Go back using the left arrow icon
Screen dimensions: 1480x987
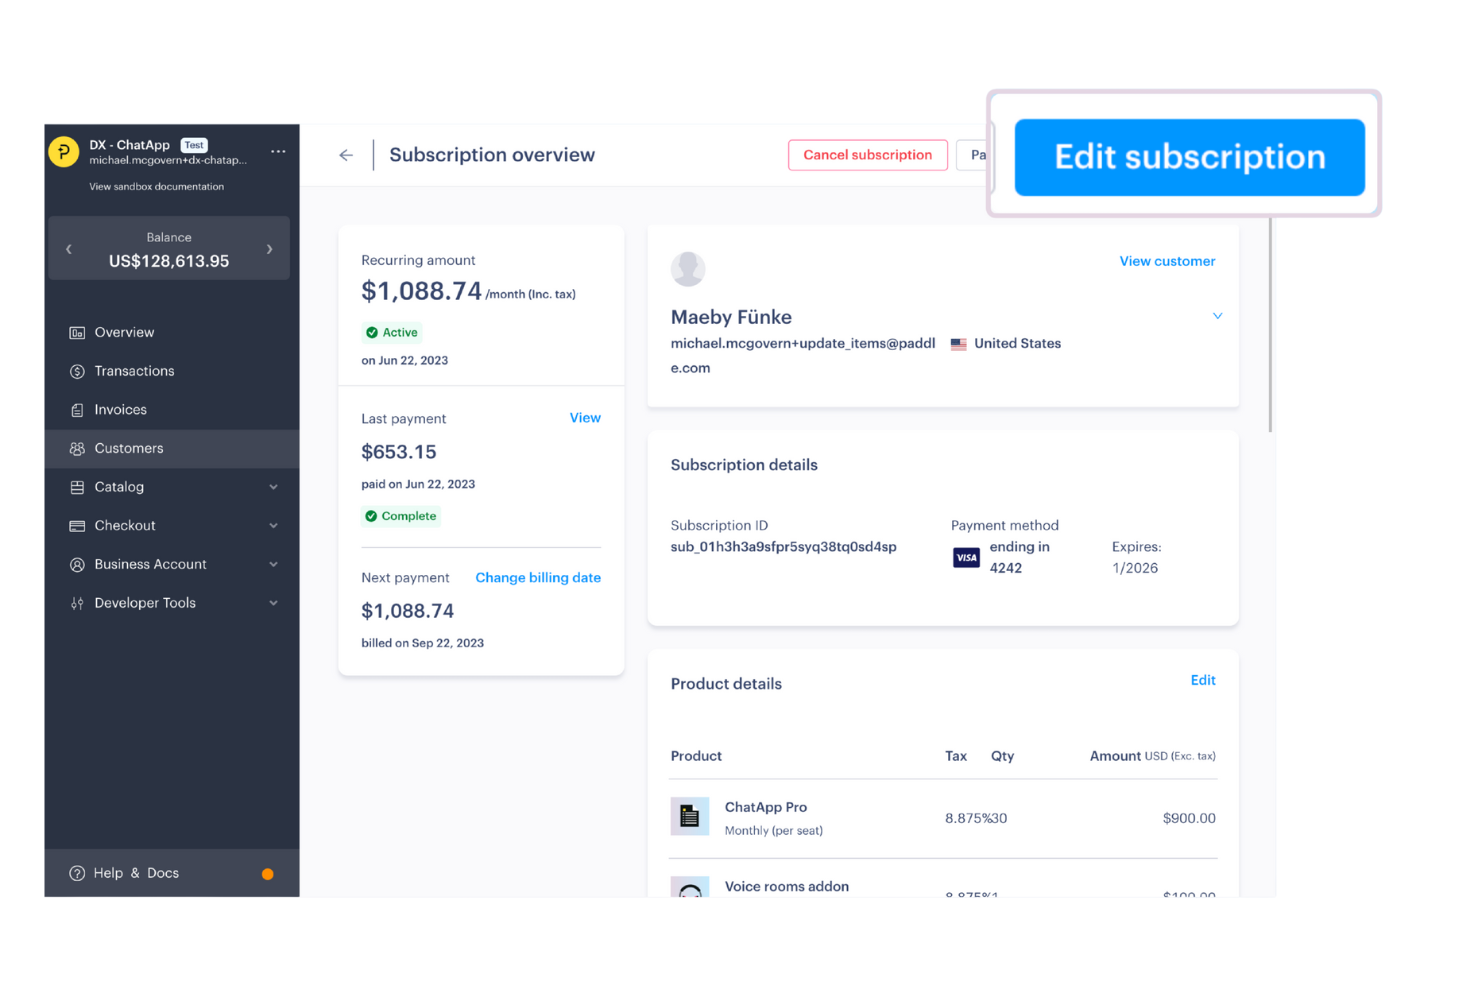[x=346, y=155]
